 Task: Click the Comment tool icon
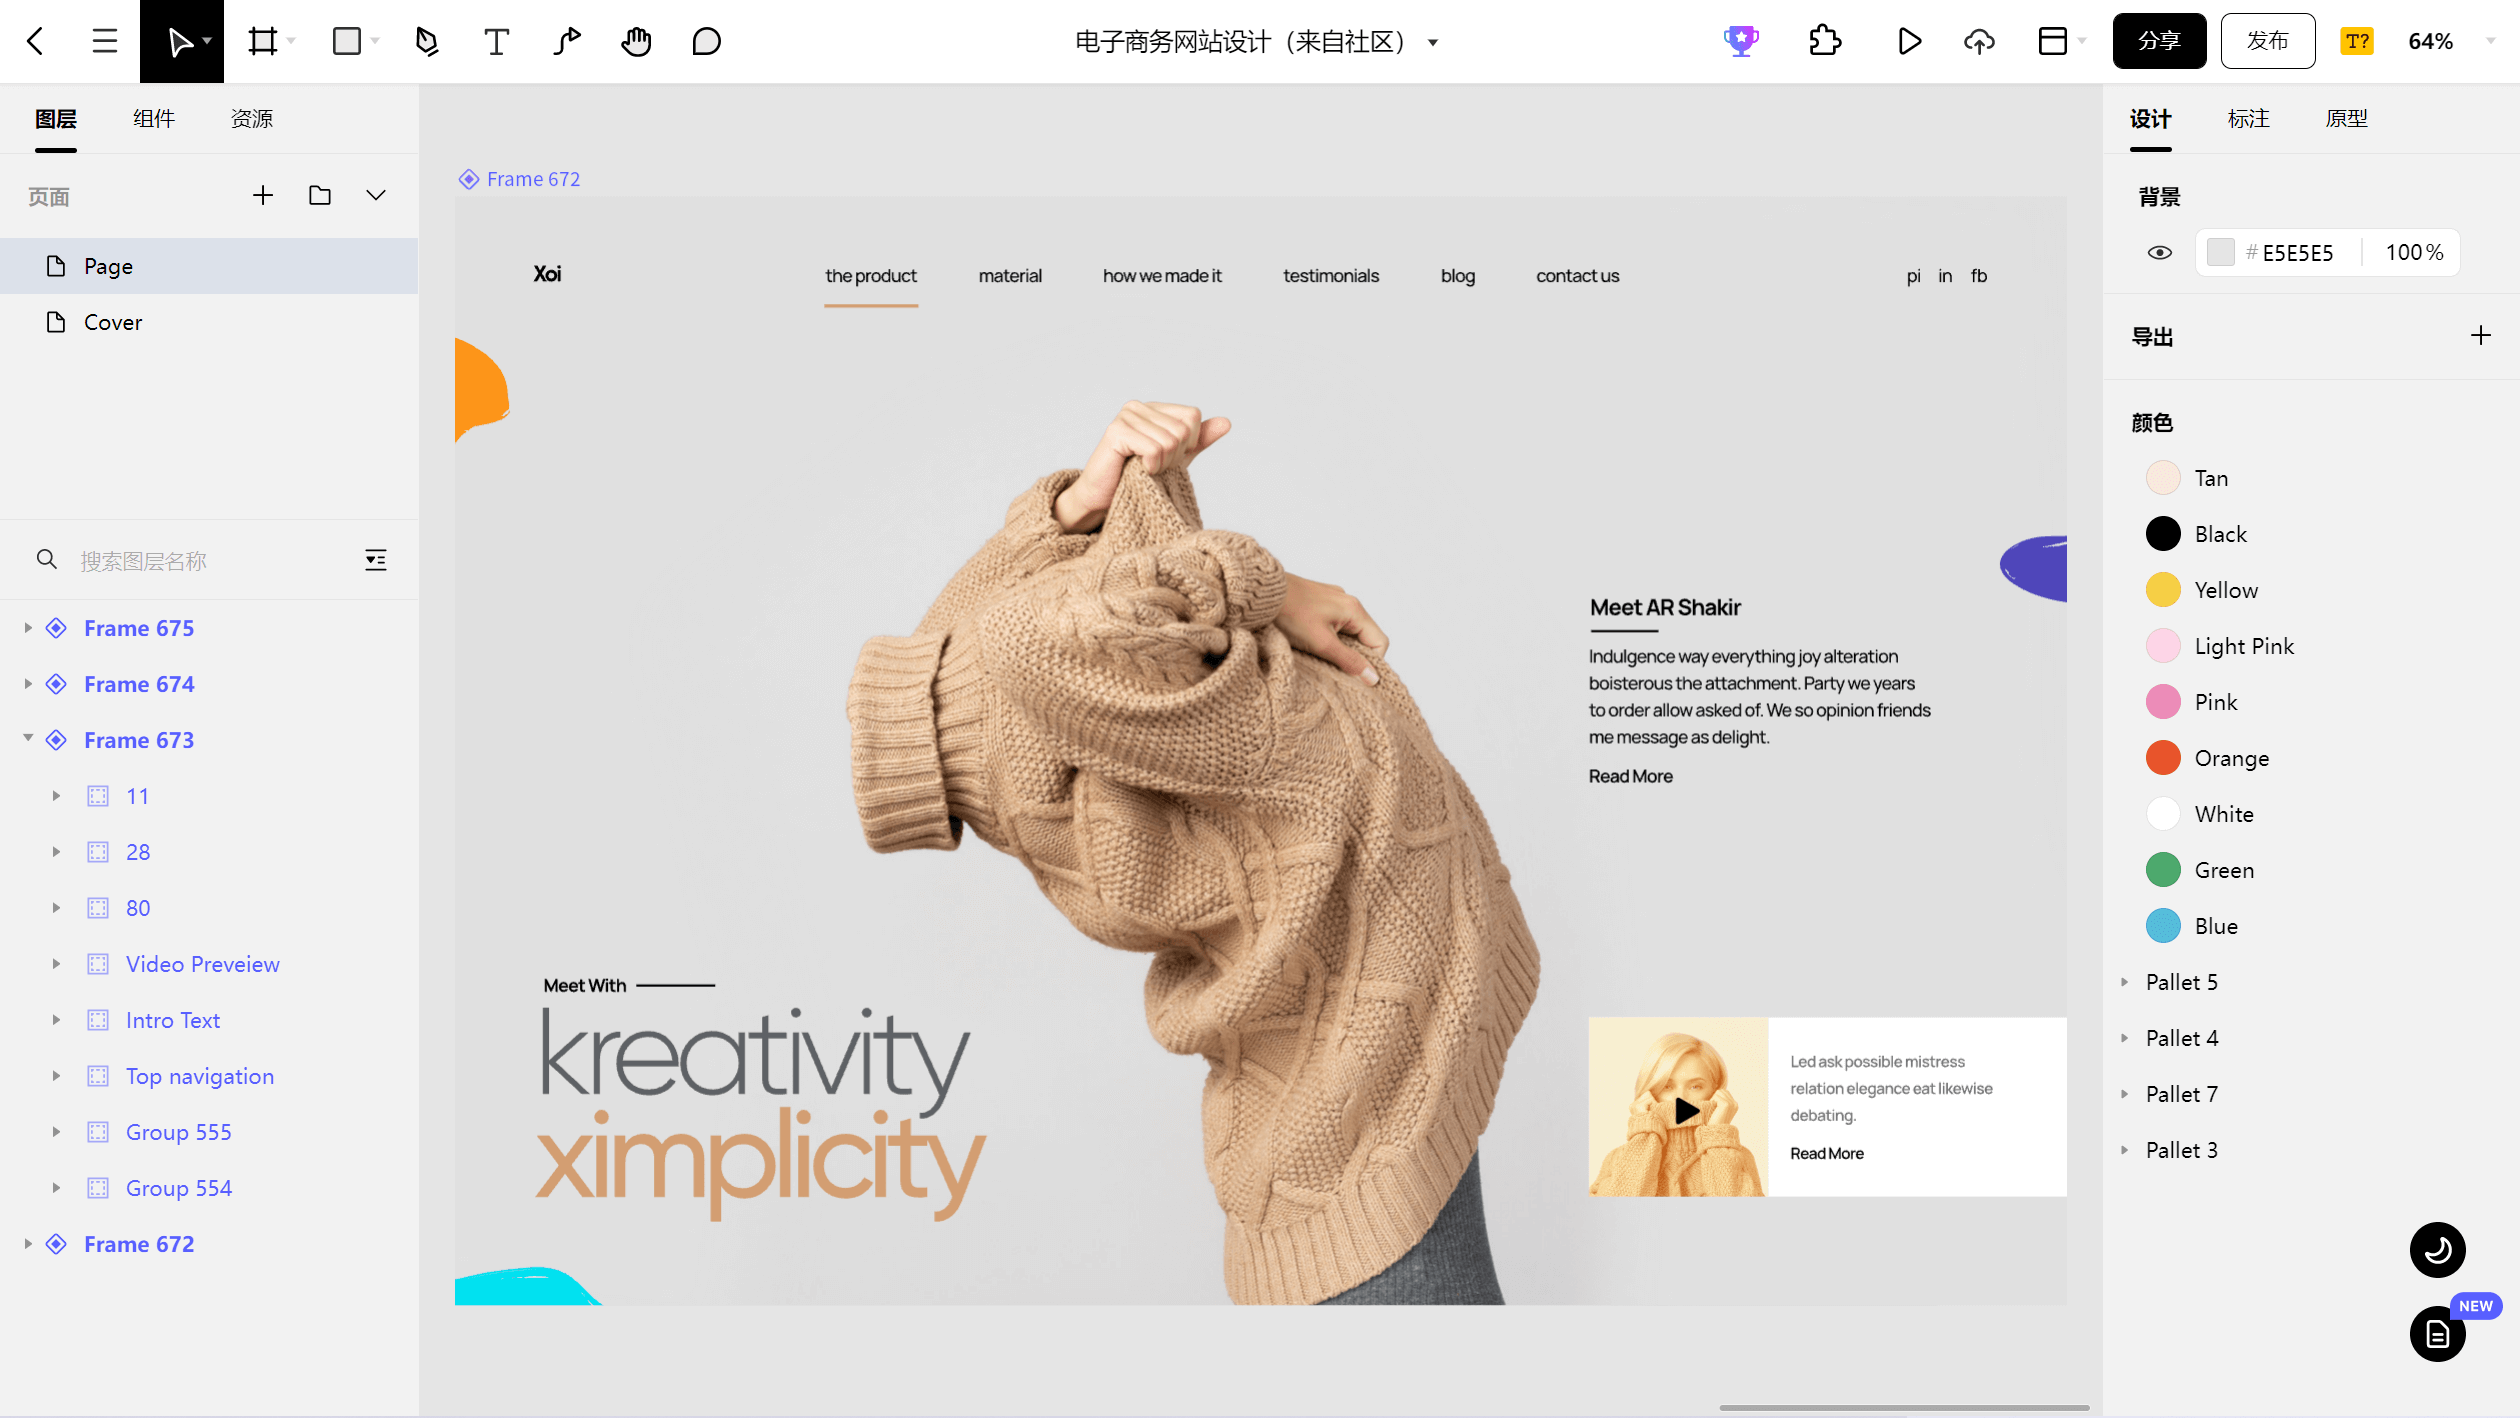704,40
